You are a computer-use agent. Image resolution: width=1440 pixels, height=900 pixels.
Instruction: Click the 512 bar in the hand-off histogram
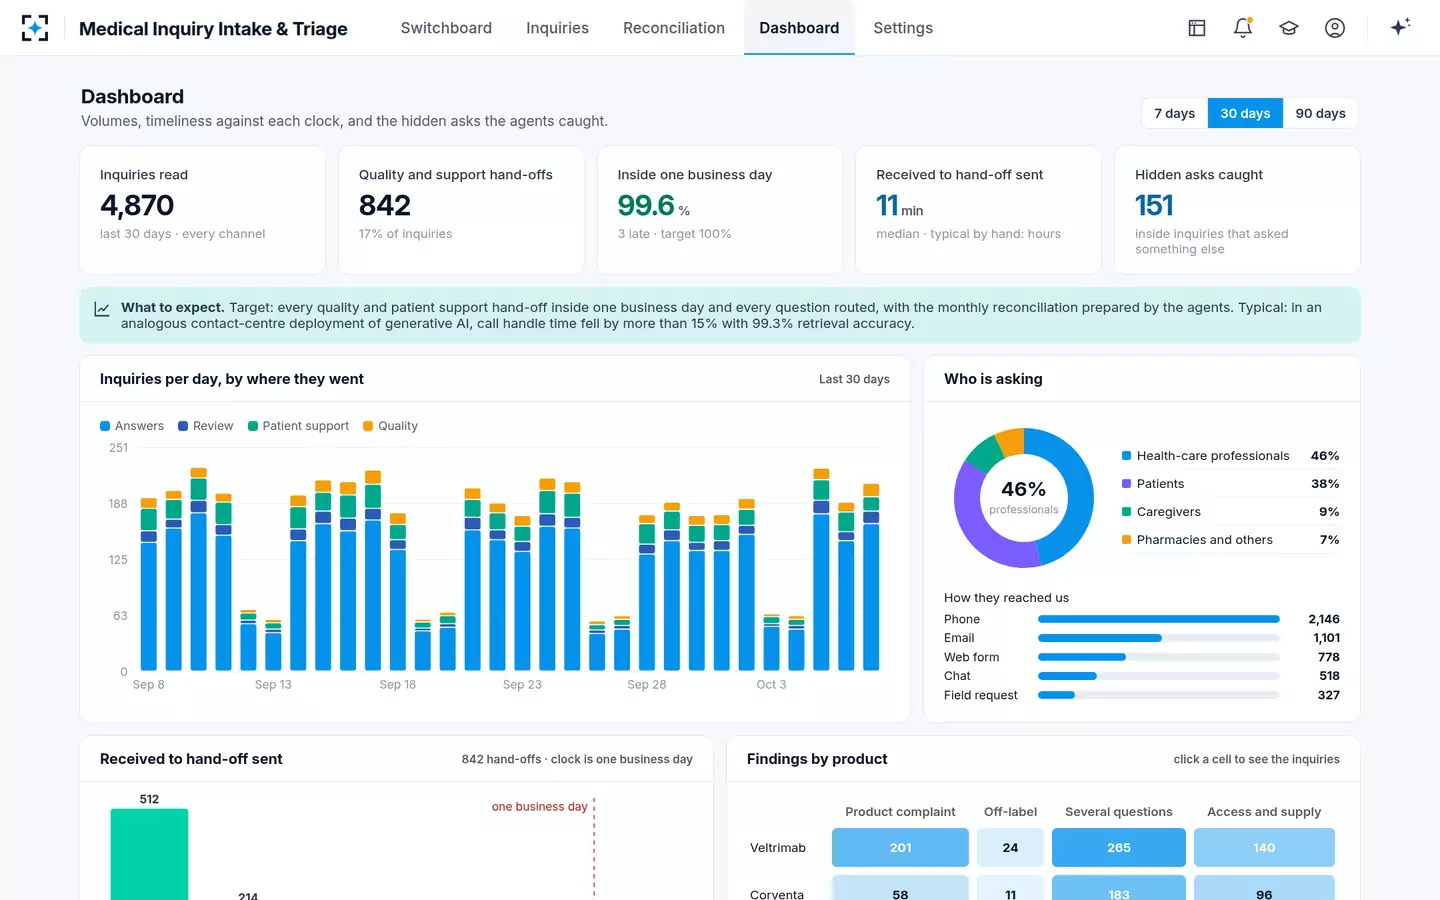(149, 854)
